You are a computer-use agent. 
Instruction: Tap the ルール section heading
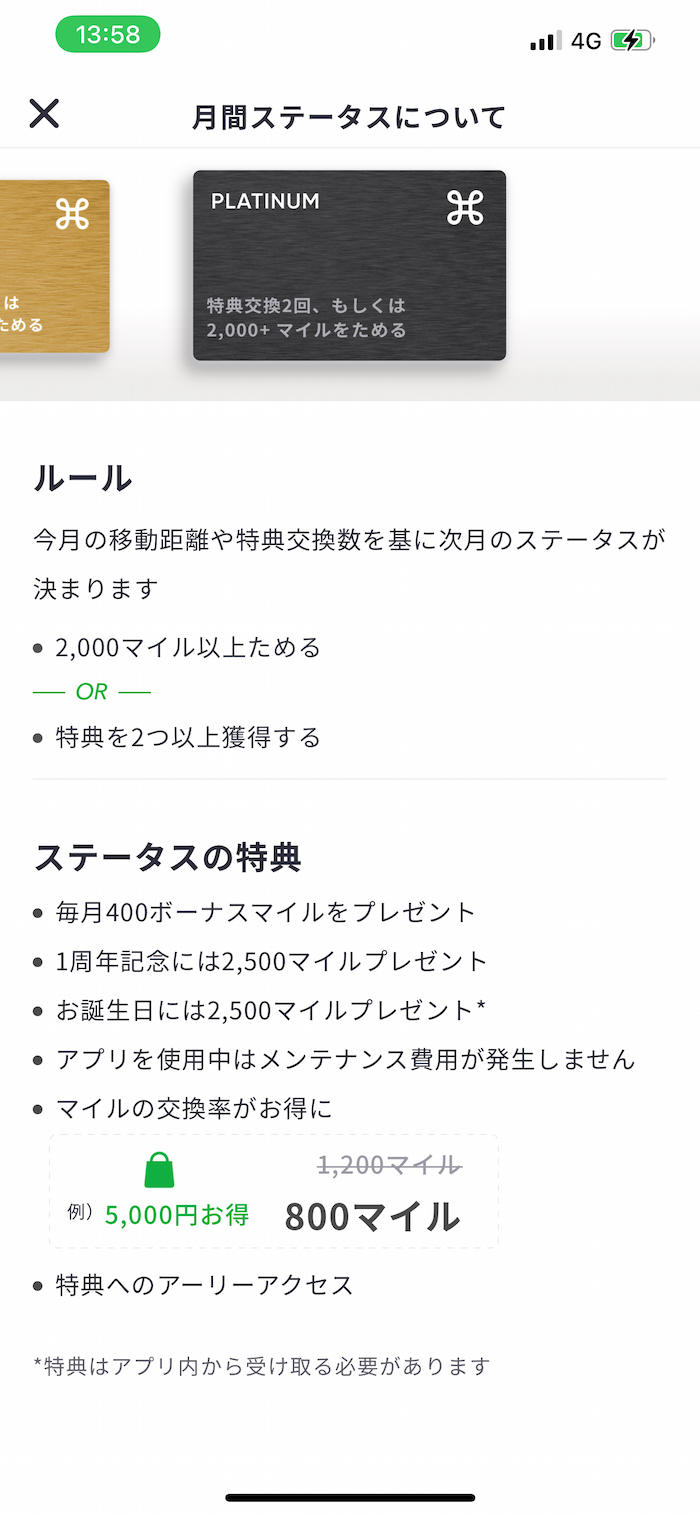click(83, 478)
